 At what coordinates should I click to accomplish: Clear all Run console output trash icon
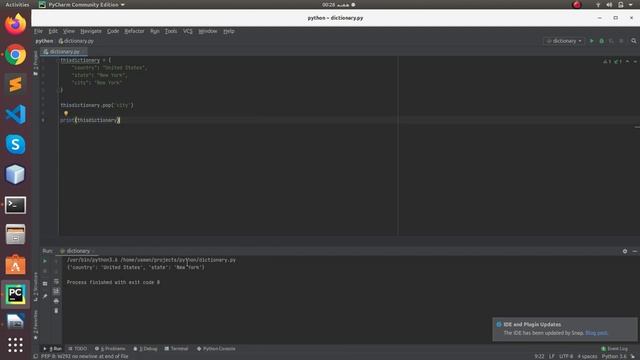click(x=56, y=311)
